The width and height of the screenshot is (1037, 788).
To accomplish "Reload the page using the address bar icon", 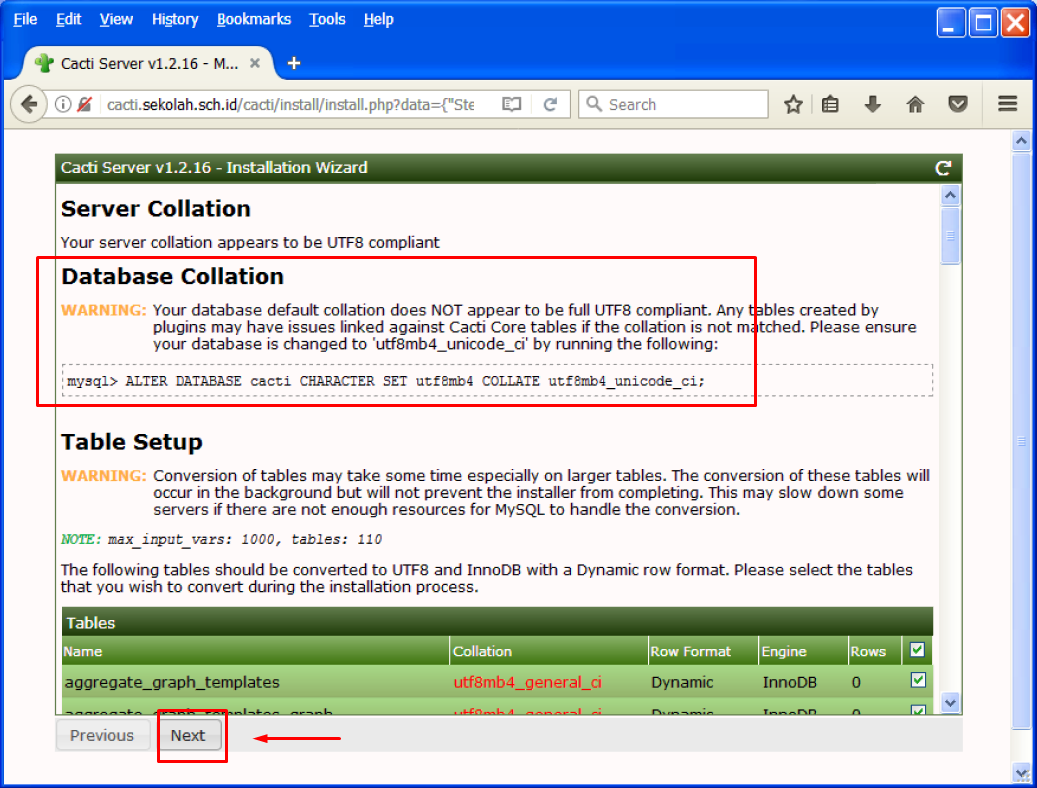I will point(550,104).
